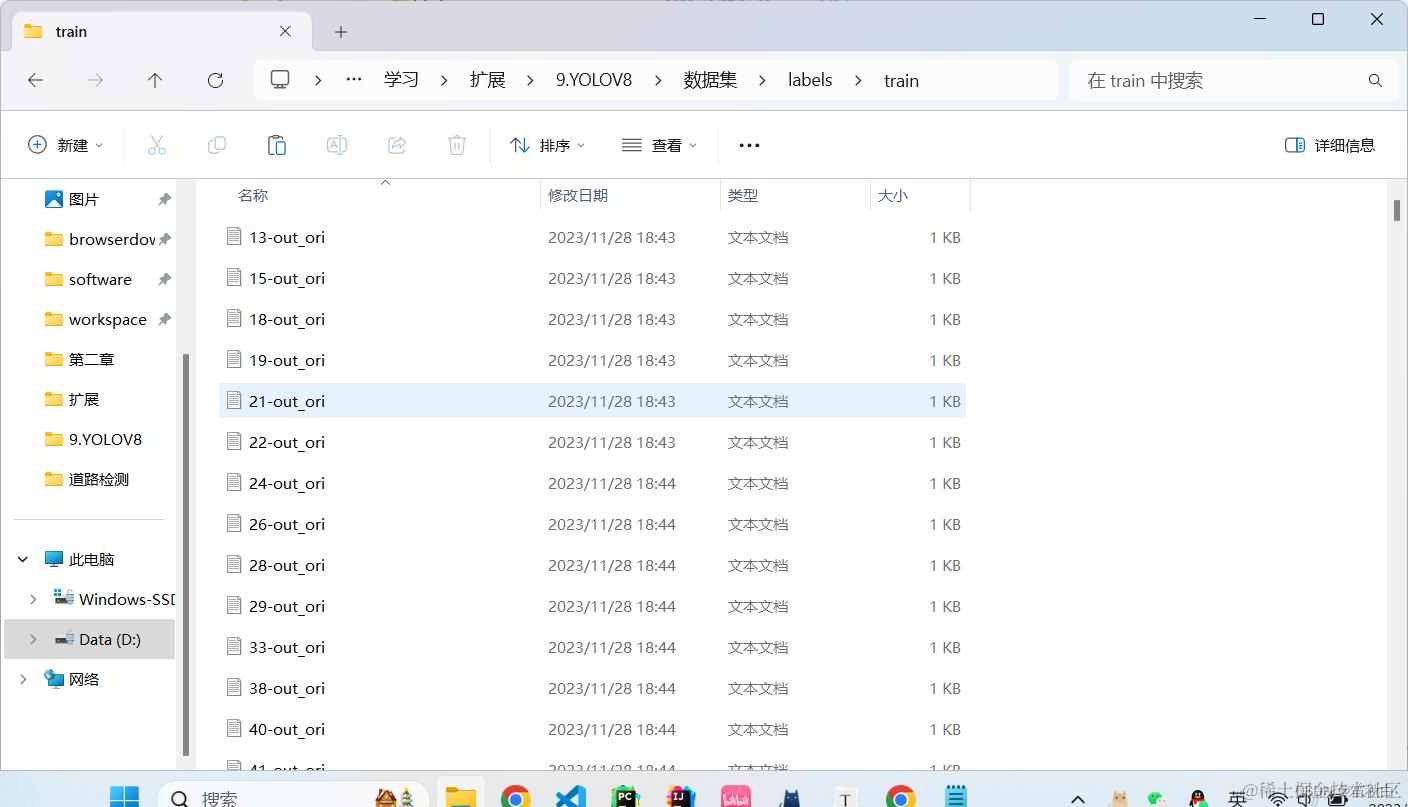
Task: Navigate to the labels breadcrumb
Action: point(809,80)
